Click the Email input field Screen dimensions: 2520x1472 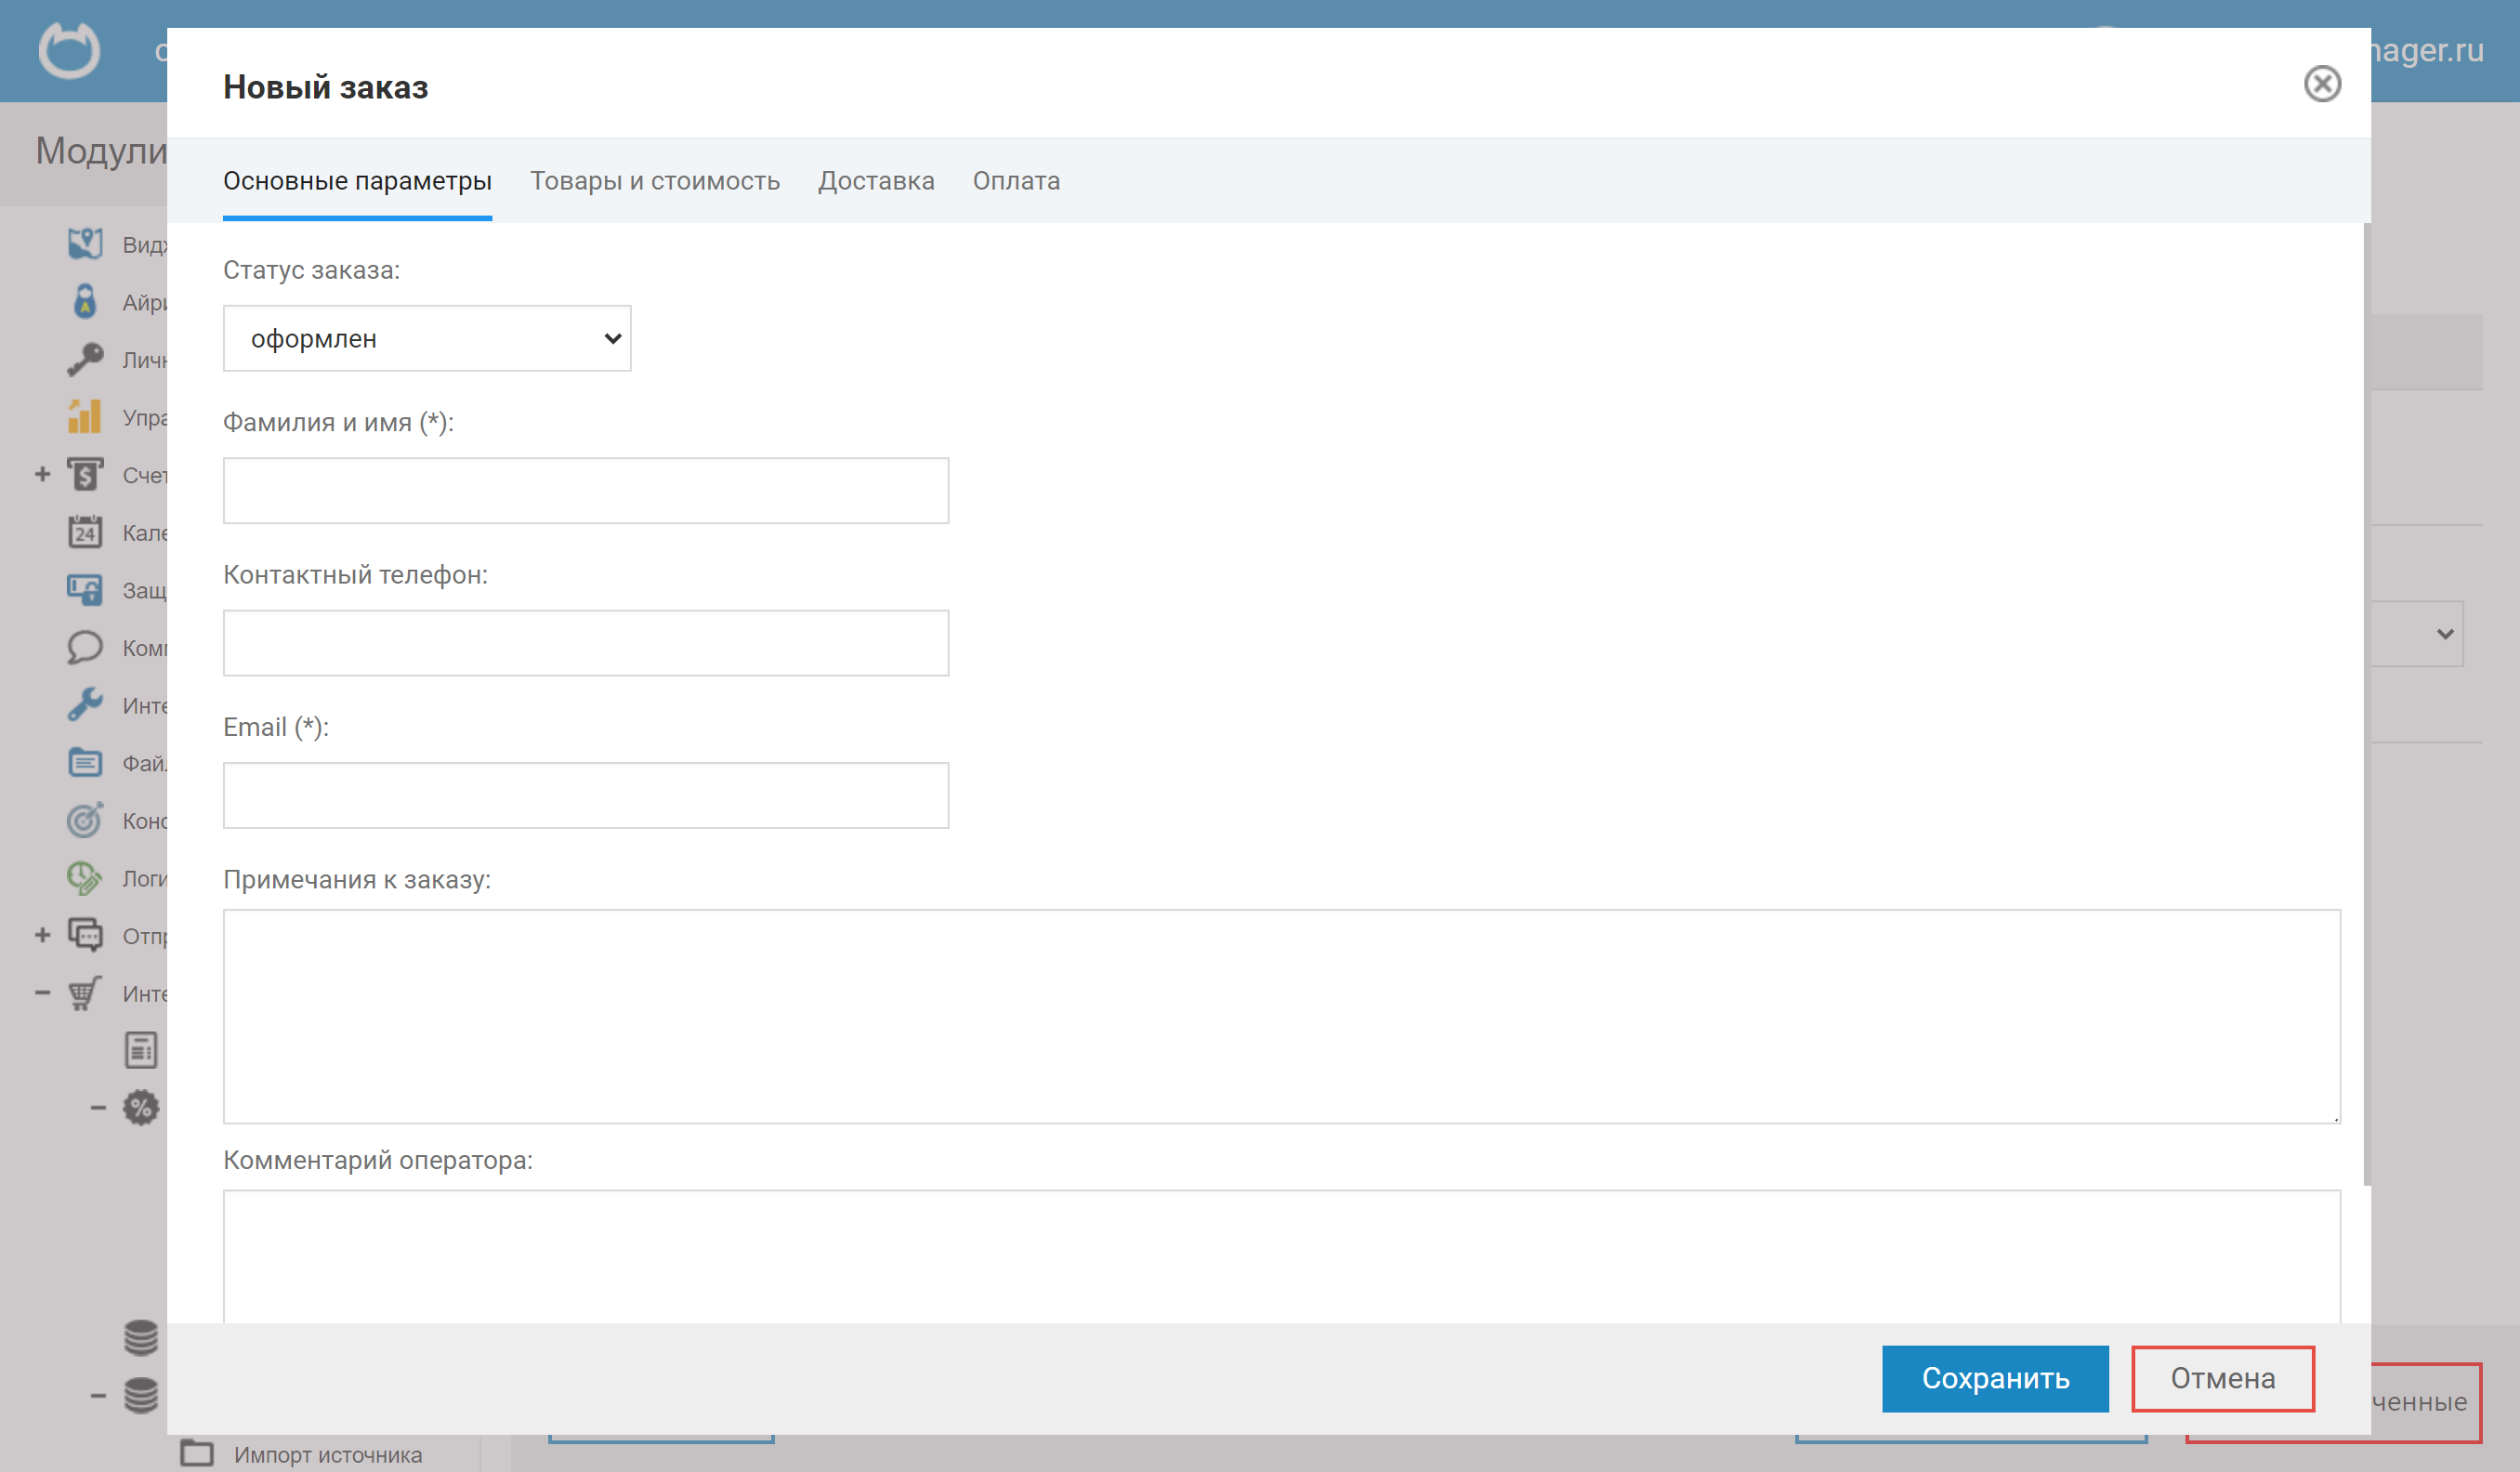pos(584,794)
